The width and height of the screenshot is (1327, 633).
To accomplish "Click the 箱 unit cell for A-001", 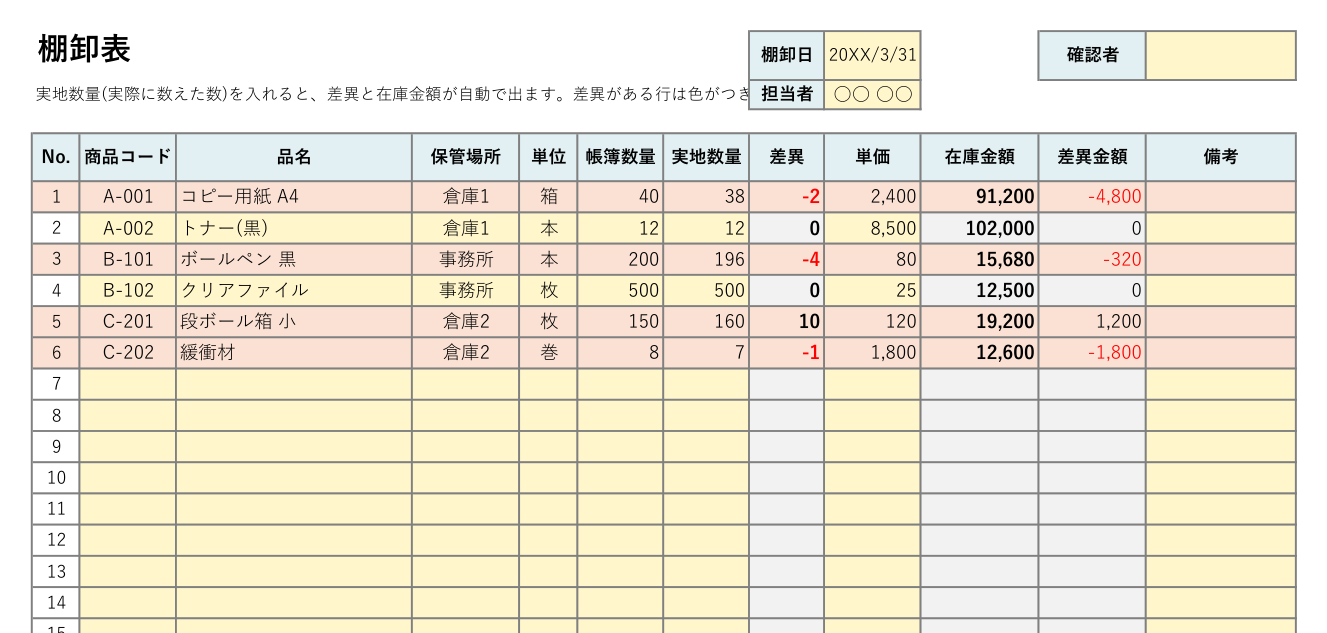I will [548, 197].
